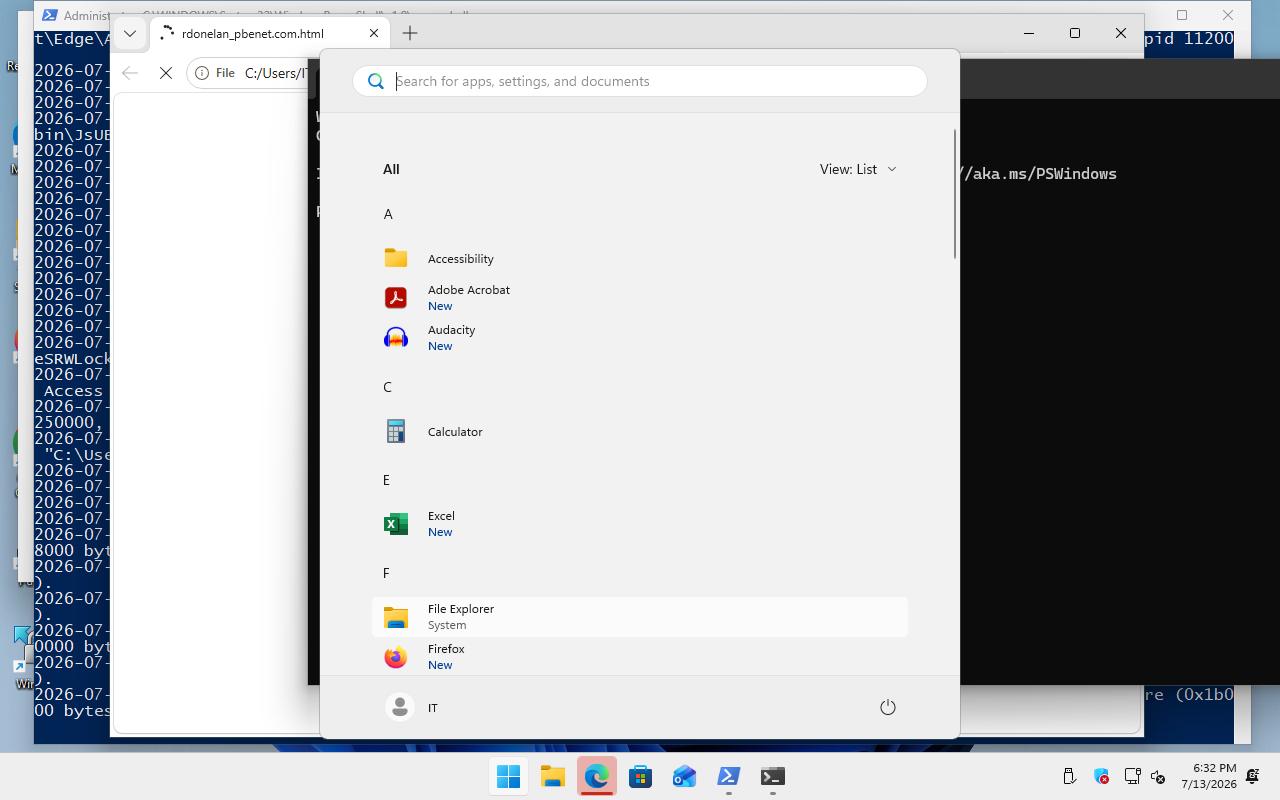Open the Calculator app

tap(640, 431)
